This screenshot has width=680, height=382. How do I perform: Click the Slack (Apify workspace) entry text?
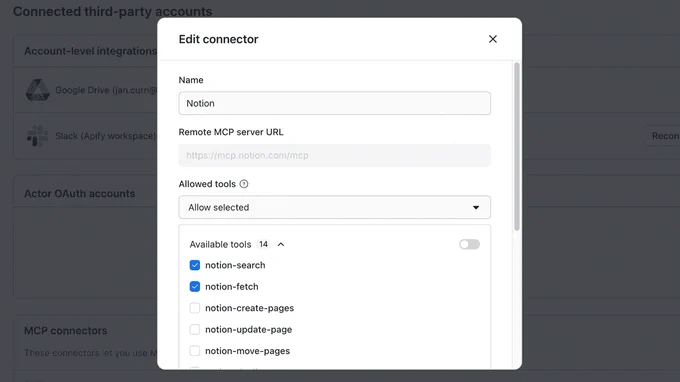pyautogui.click(x=105, y=136)
